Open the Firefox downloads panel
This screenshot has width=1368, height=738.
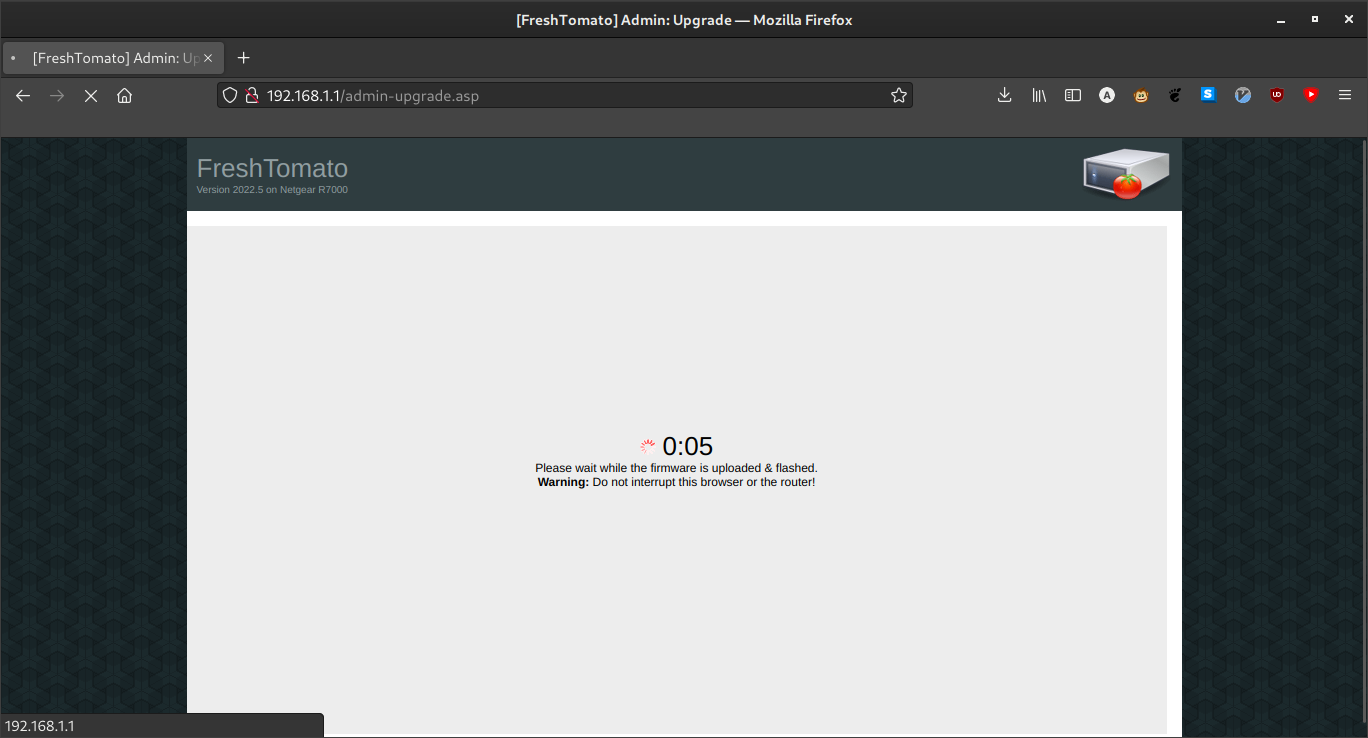point(1005,95)
